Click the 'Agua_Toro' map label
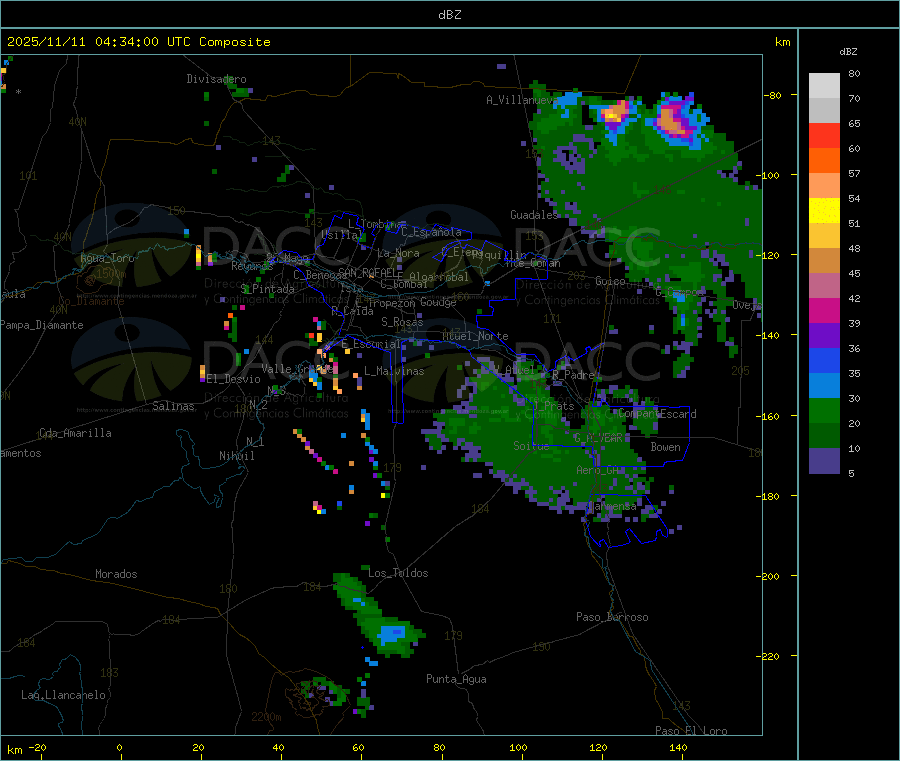The height and width of the screenshot is (761, 900). click(x=107, y=258)
